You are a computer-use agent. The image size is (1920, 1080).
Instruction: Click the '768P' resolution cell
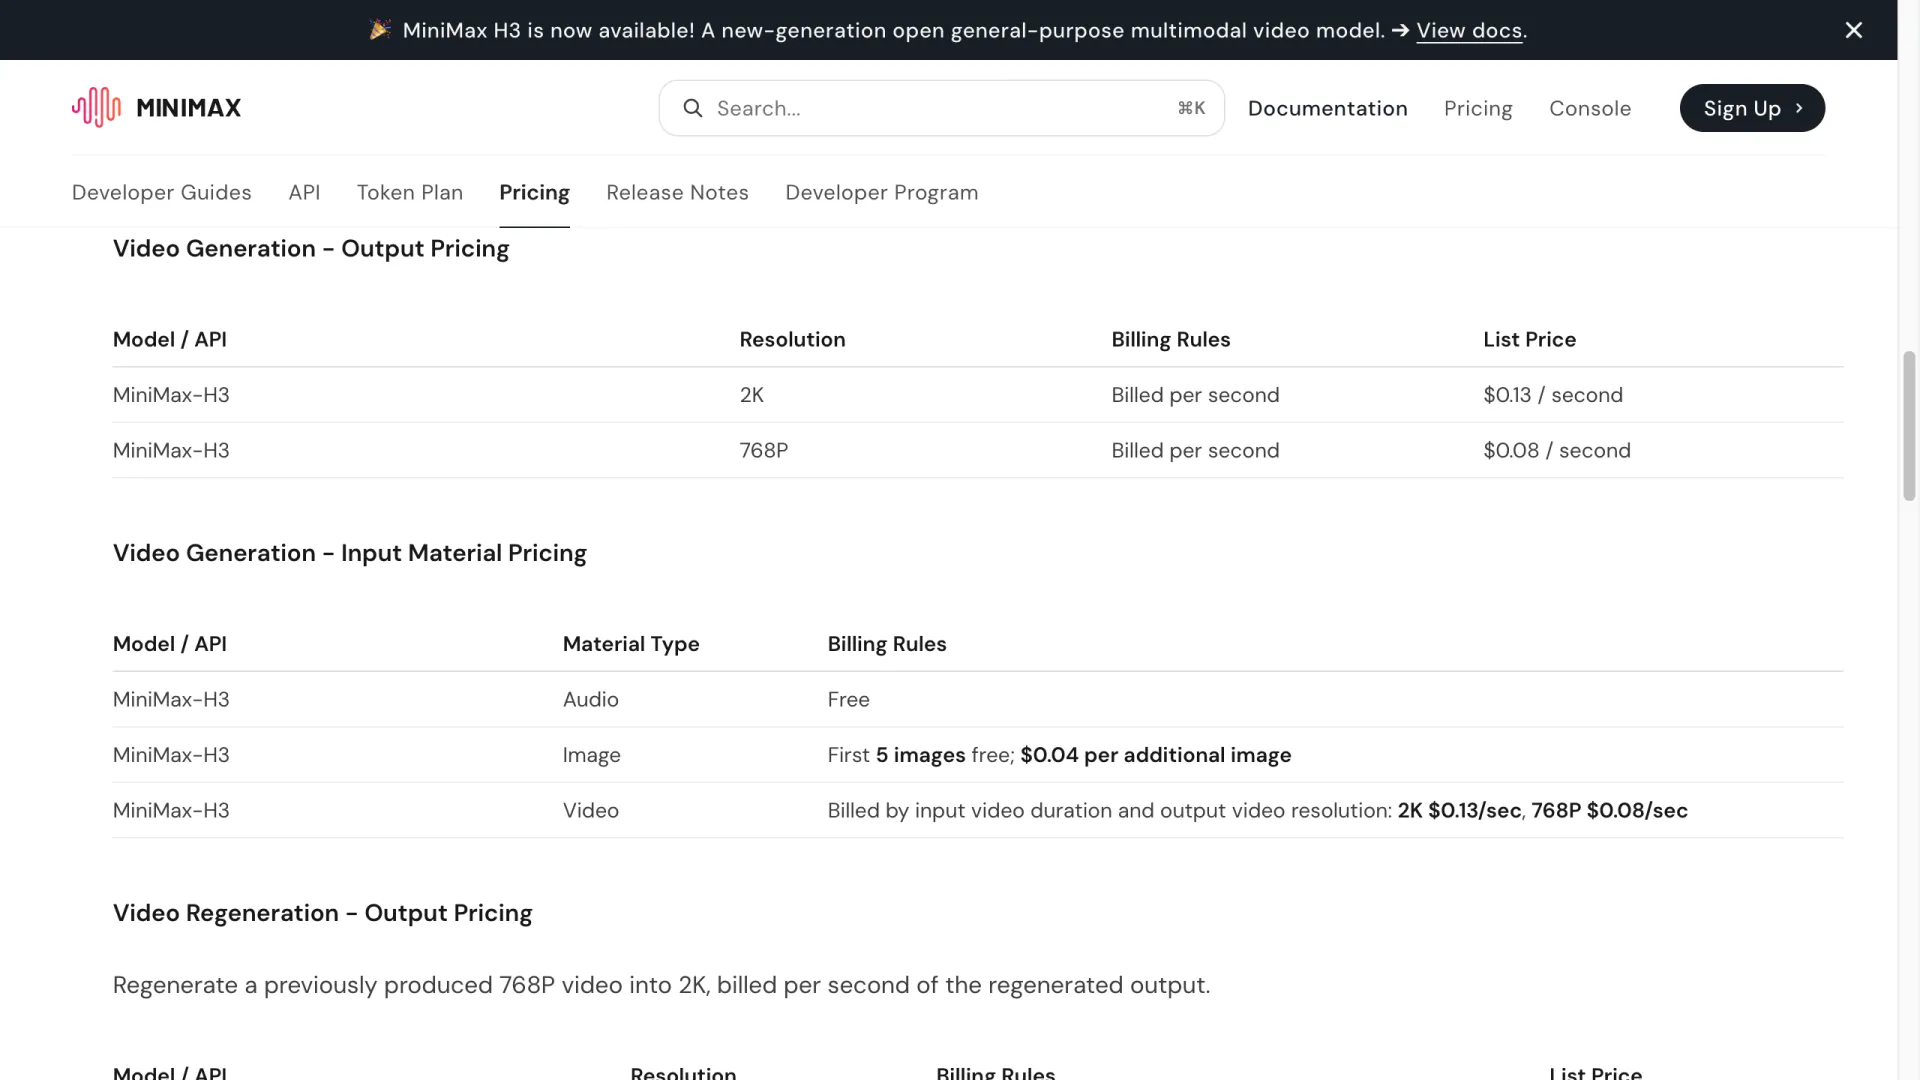point(764,450)
